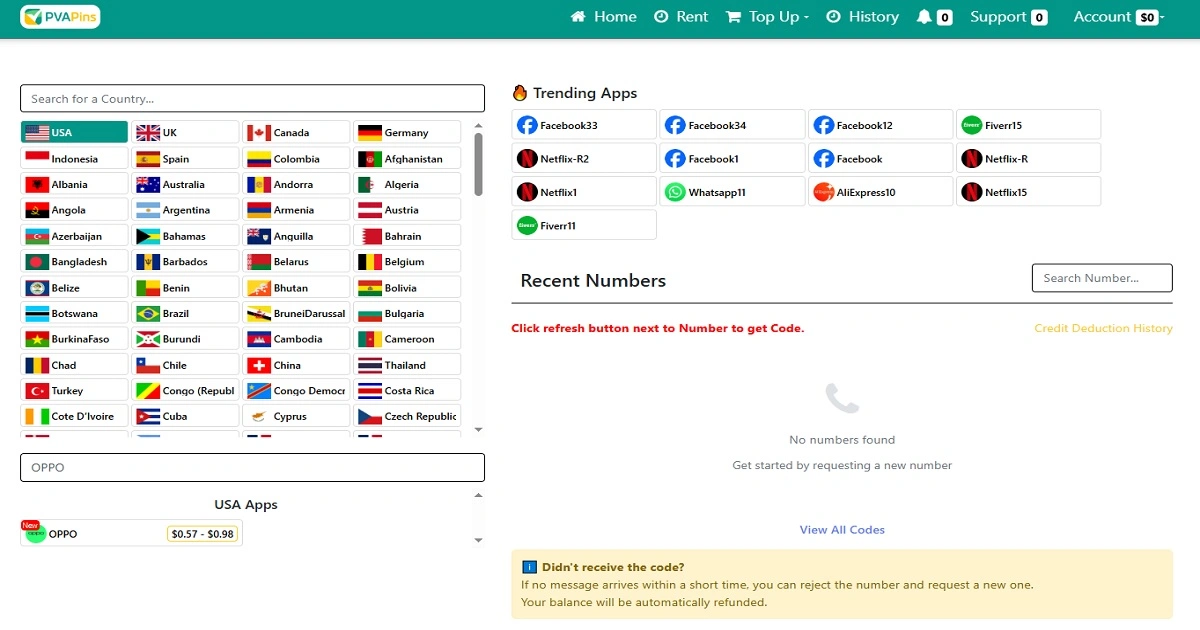
Task: Open Credit Deduction History link
Action: pyautogui.click(x=1103, y=328)
